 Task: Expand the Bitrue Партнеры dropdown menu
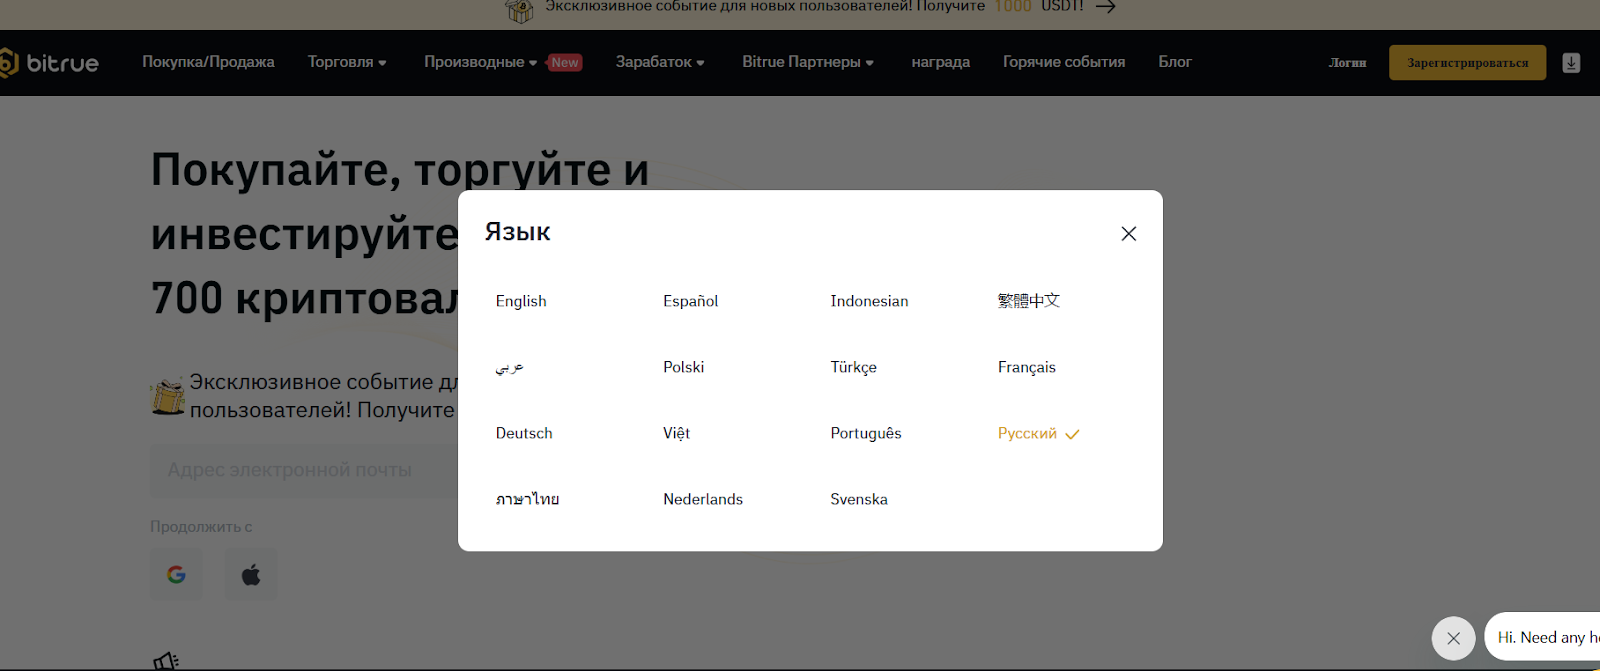coord(808,62)
